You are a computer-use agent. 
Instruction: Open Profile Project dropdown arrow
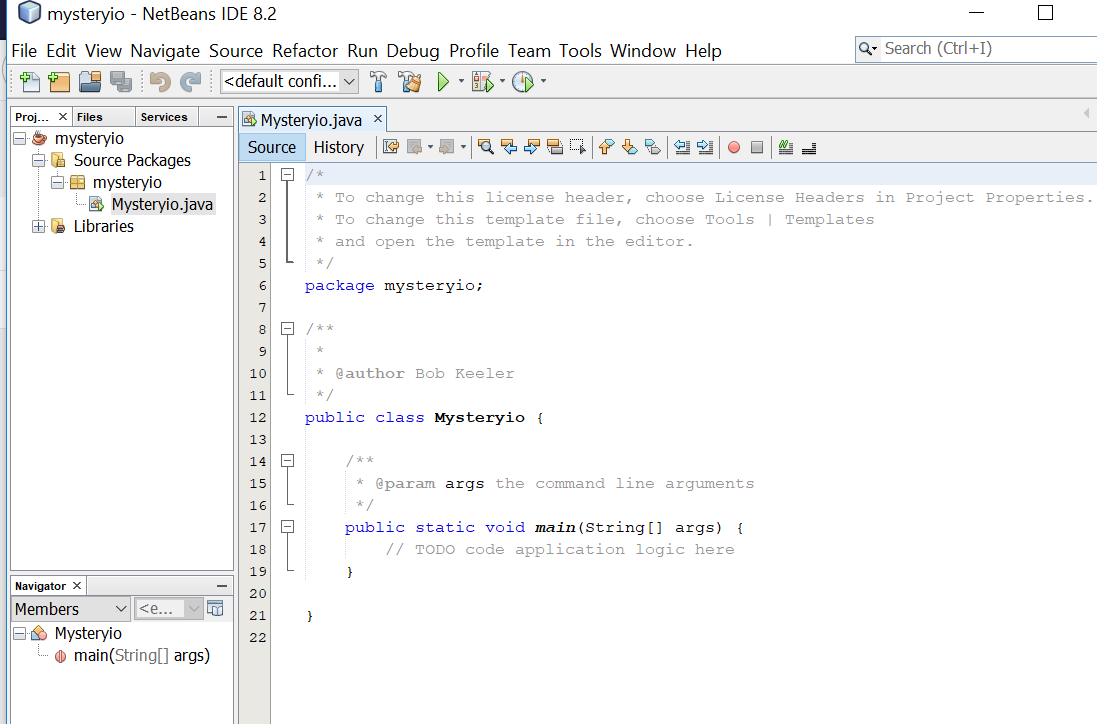(543, 82)
